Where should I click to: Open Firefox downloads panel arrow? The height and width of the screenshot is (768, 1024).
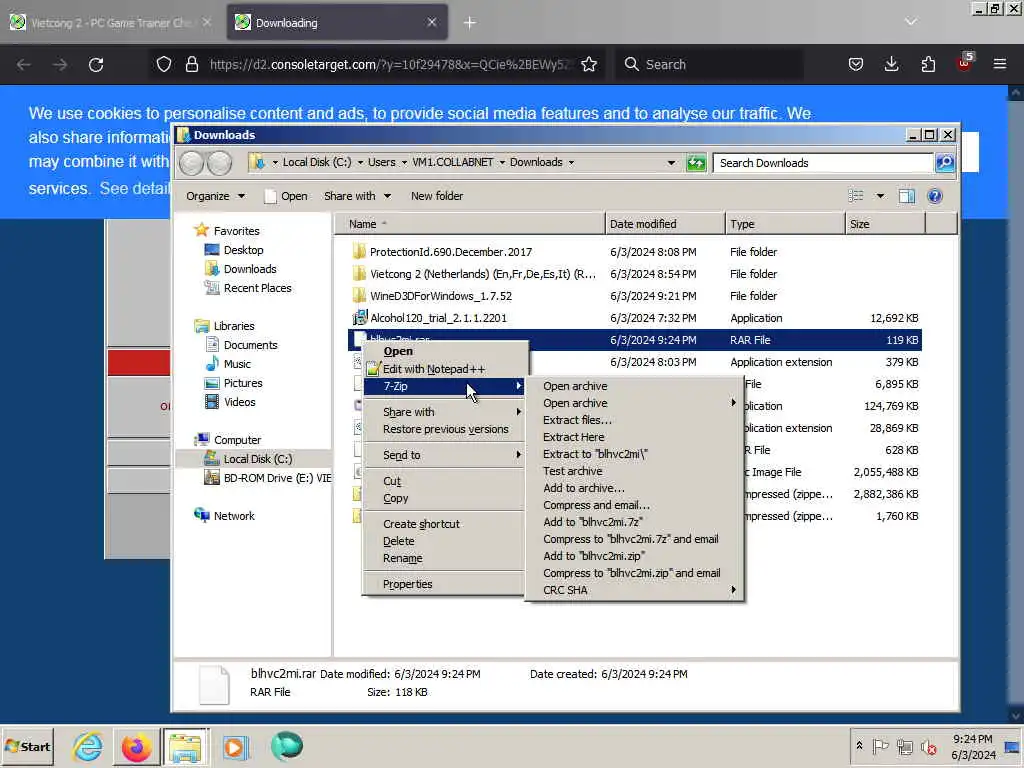point(891,64)
